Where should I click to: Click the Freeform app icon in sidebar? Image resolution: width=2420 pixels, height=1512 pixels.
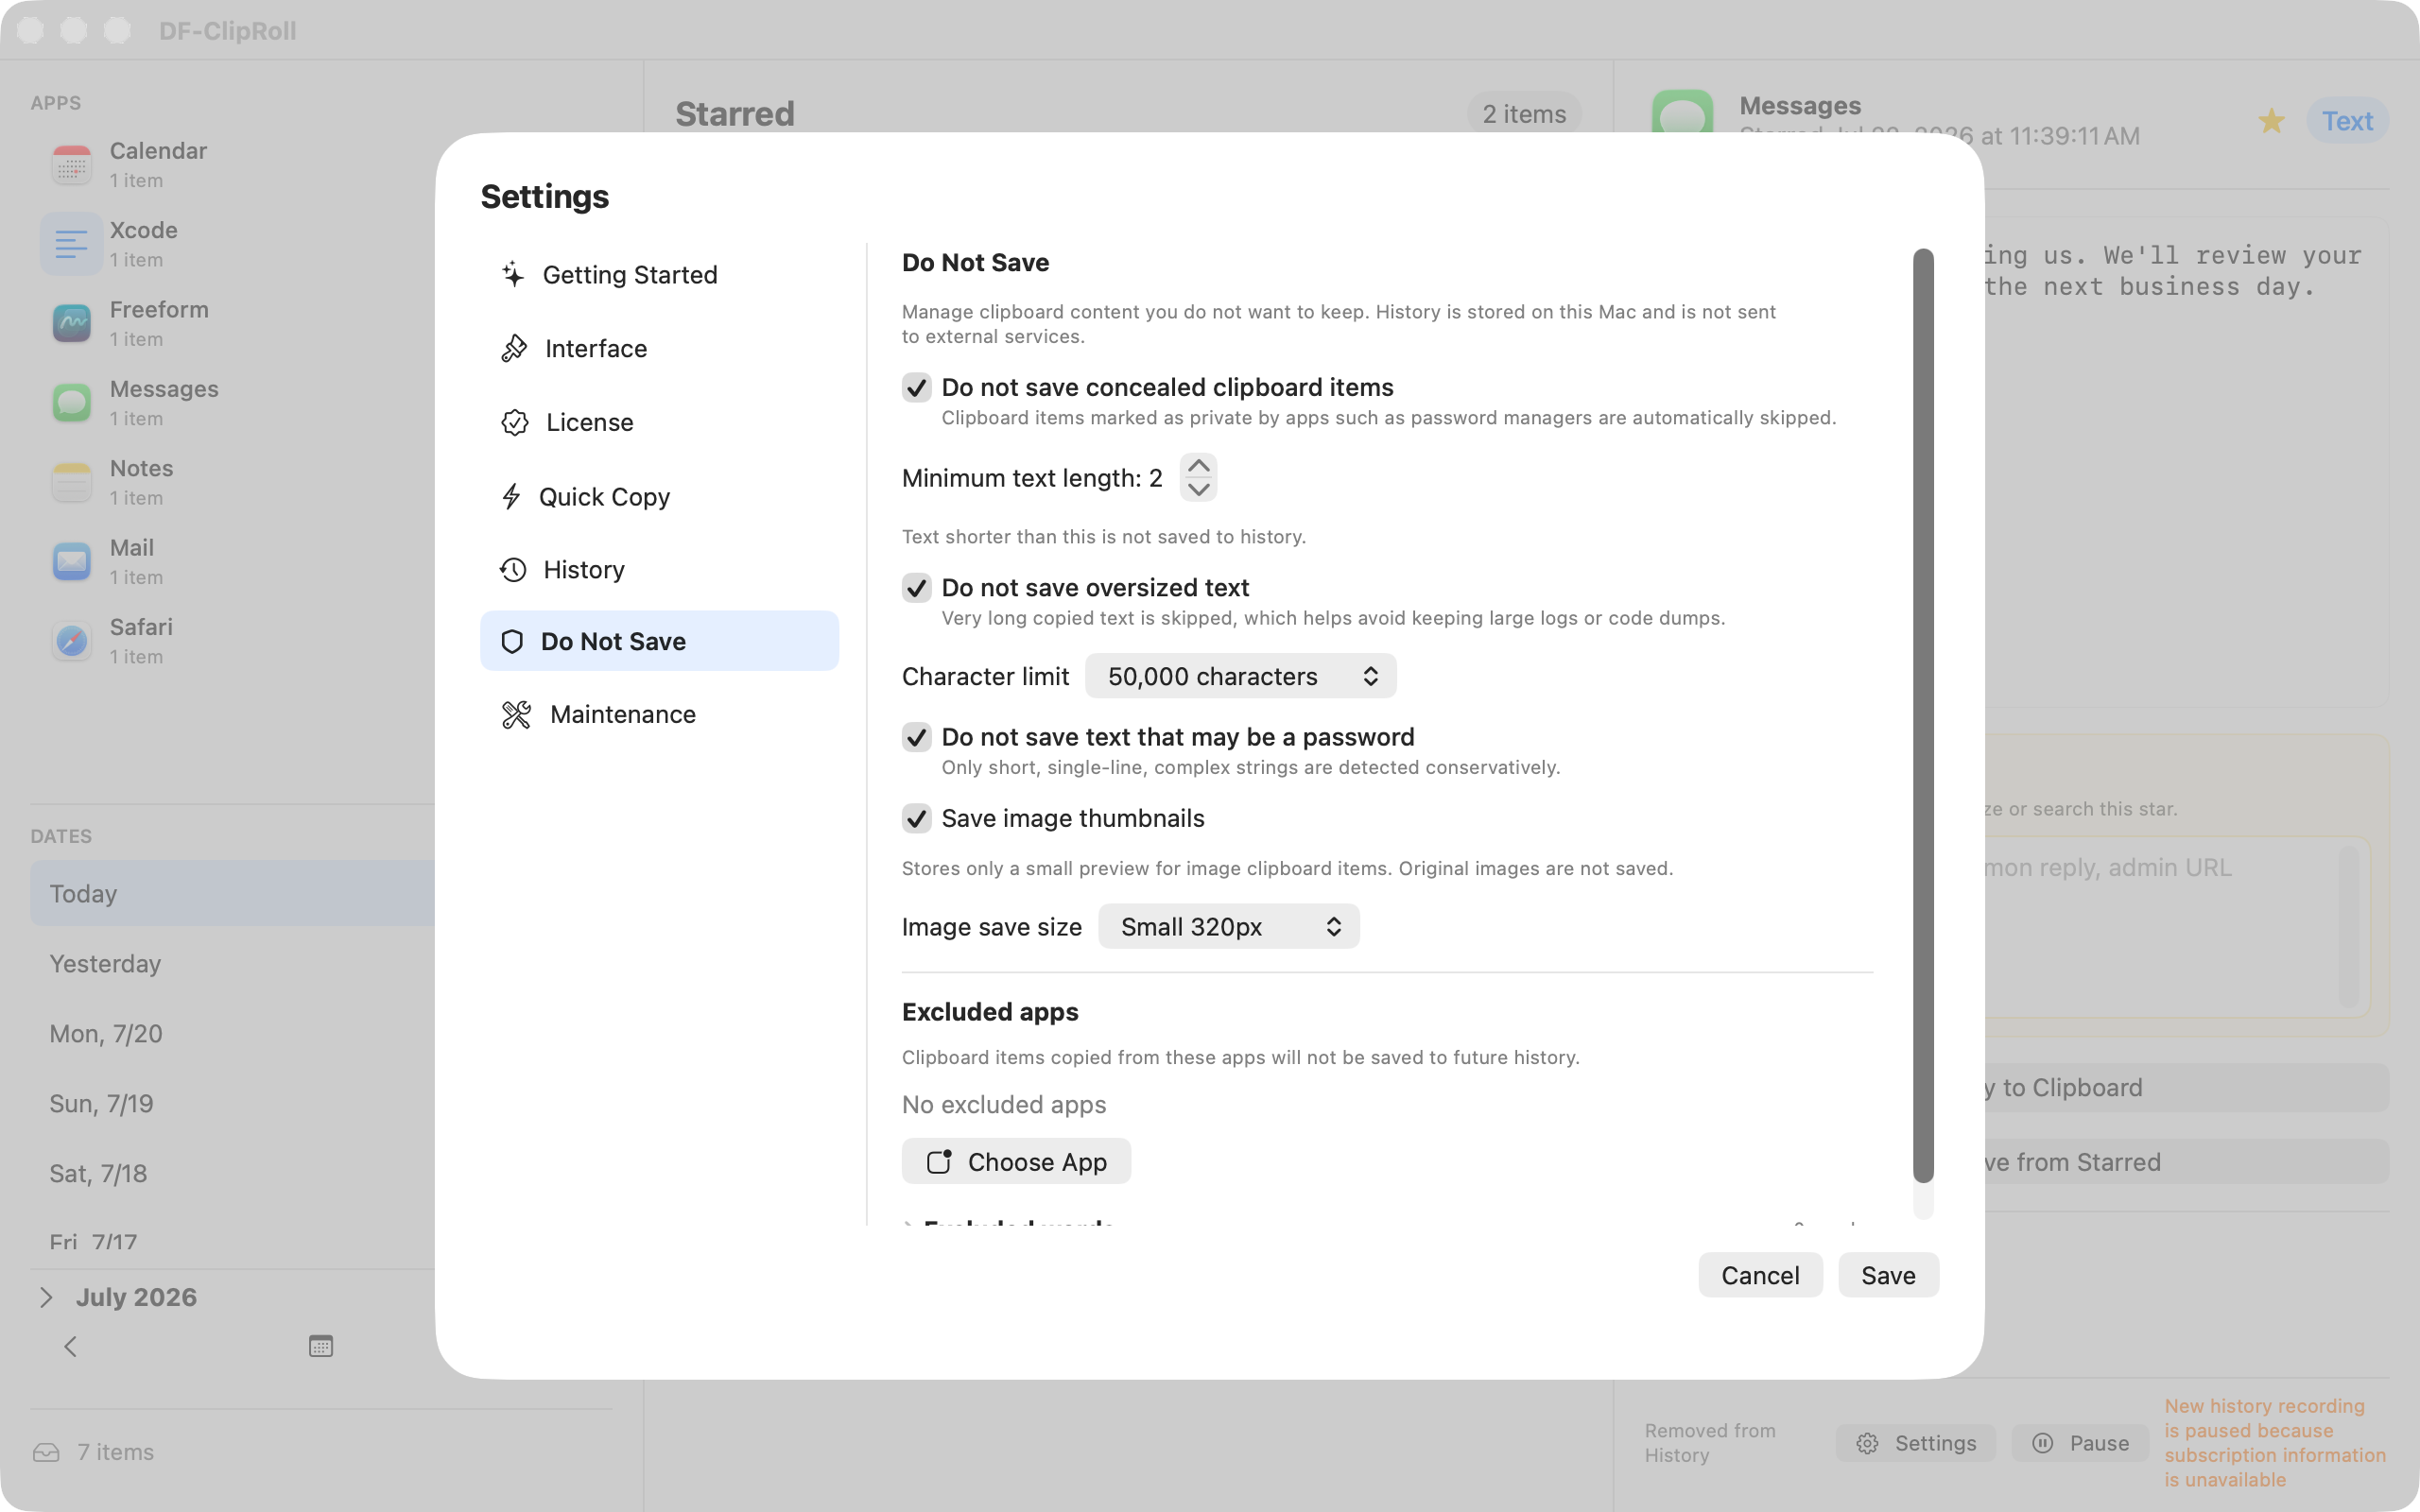pos(72,323)
